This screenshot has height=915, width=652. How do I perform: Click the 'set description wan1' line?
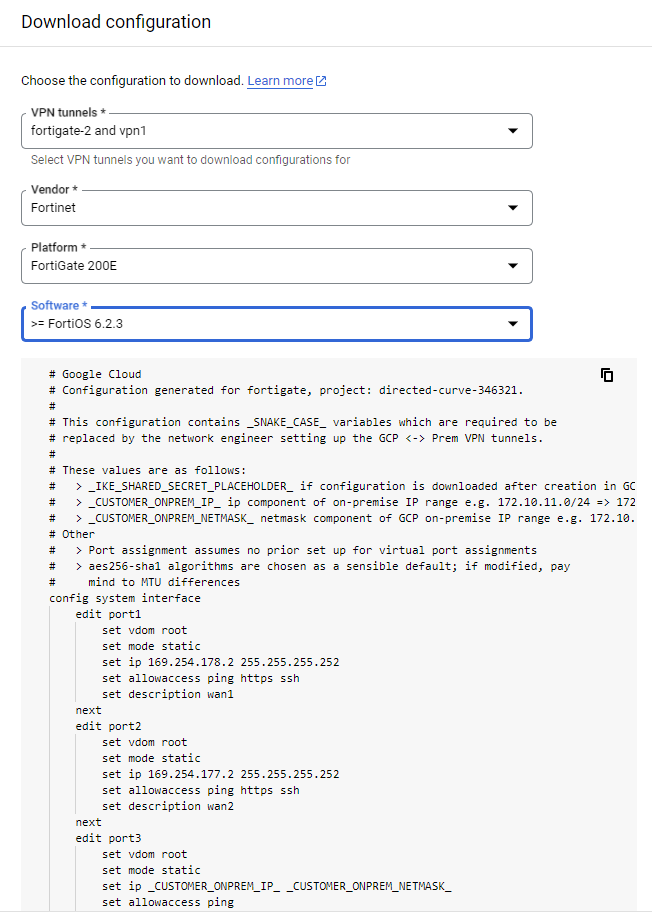167,694
